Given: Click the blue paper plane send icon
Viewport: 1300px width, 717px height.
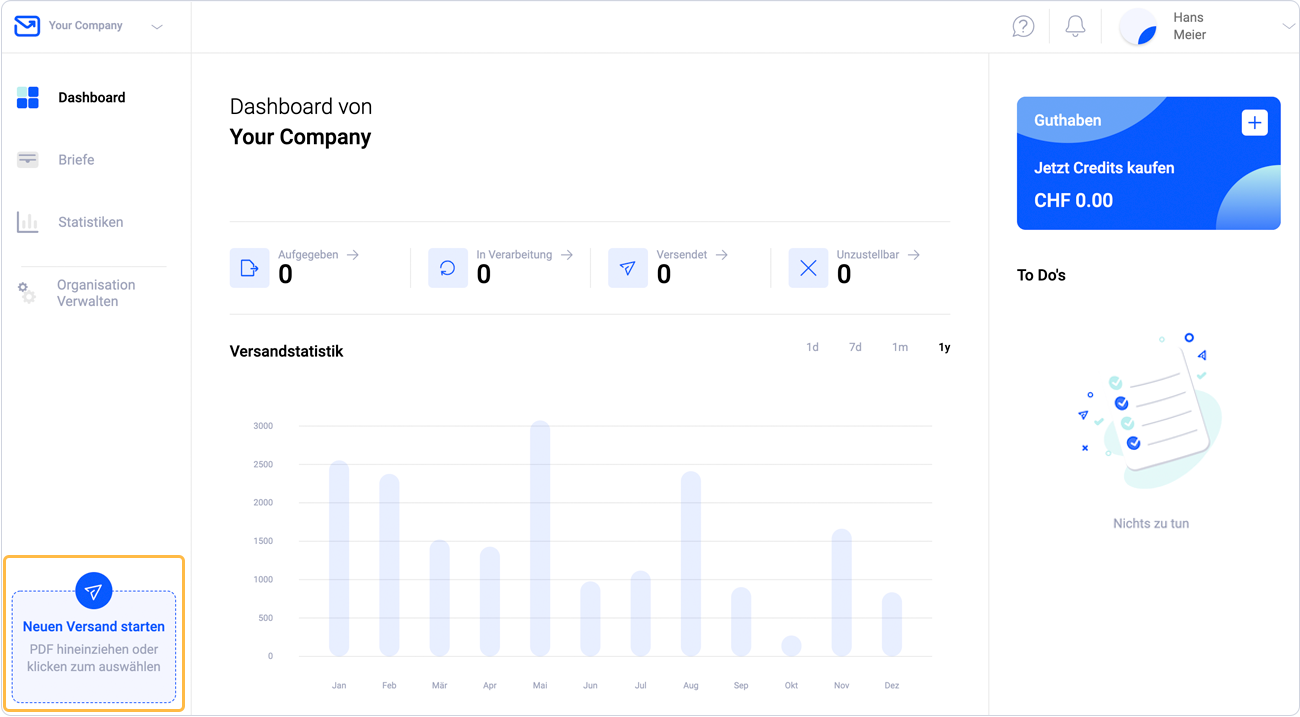Looking at the screenshot, I should [x=94, y=591].
